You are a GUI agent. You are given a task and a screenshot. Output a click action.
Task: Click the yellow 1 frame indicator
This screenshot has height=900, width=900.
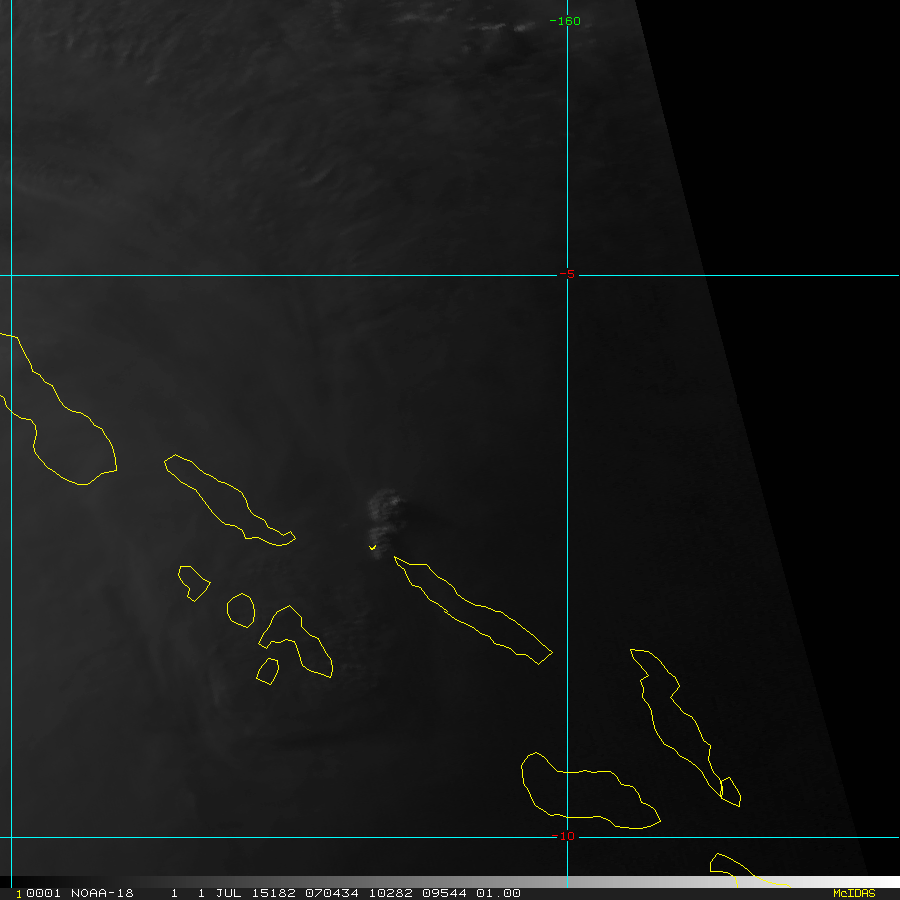click(x=19, y=894)
